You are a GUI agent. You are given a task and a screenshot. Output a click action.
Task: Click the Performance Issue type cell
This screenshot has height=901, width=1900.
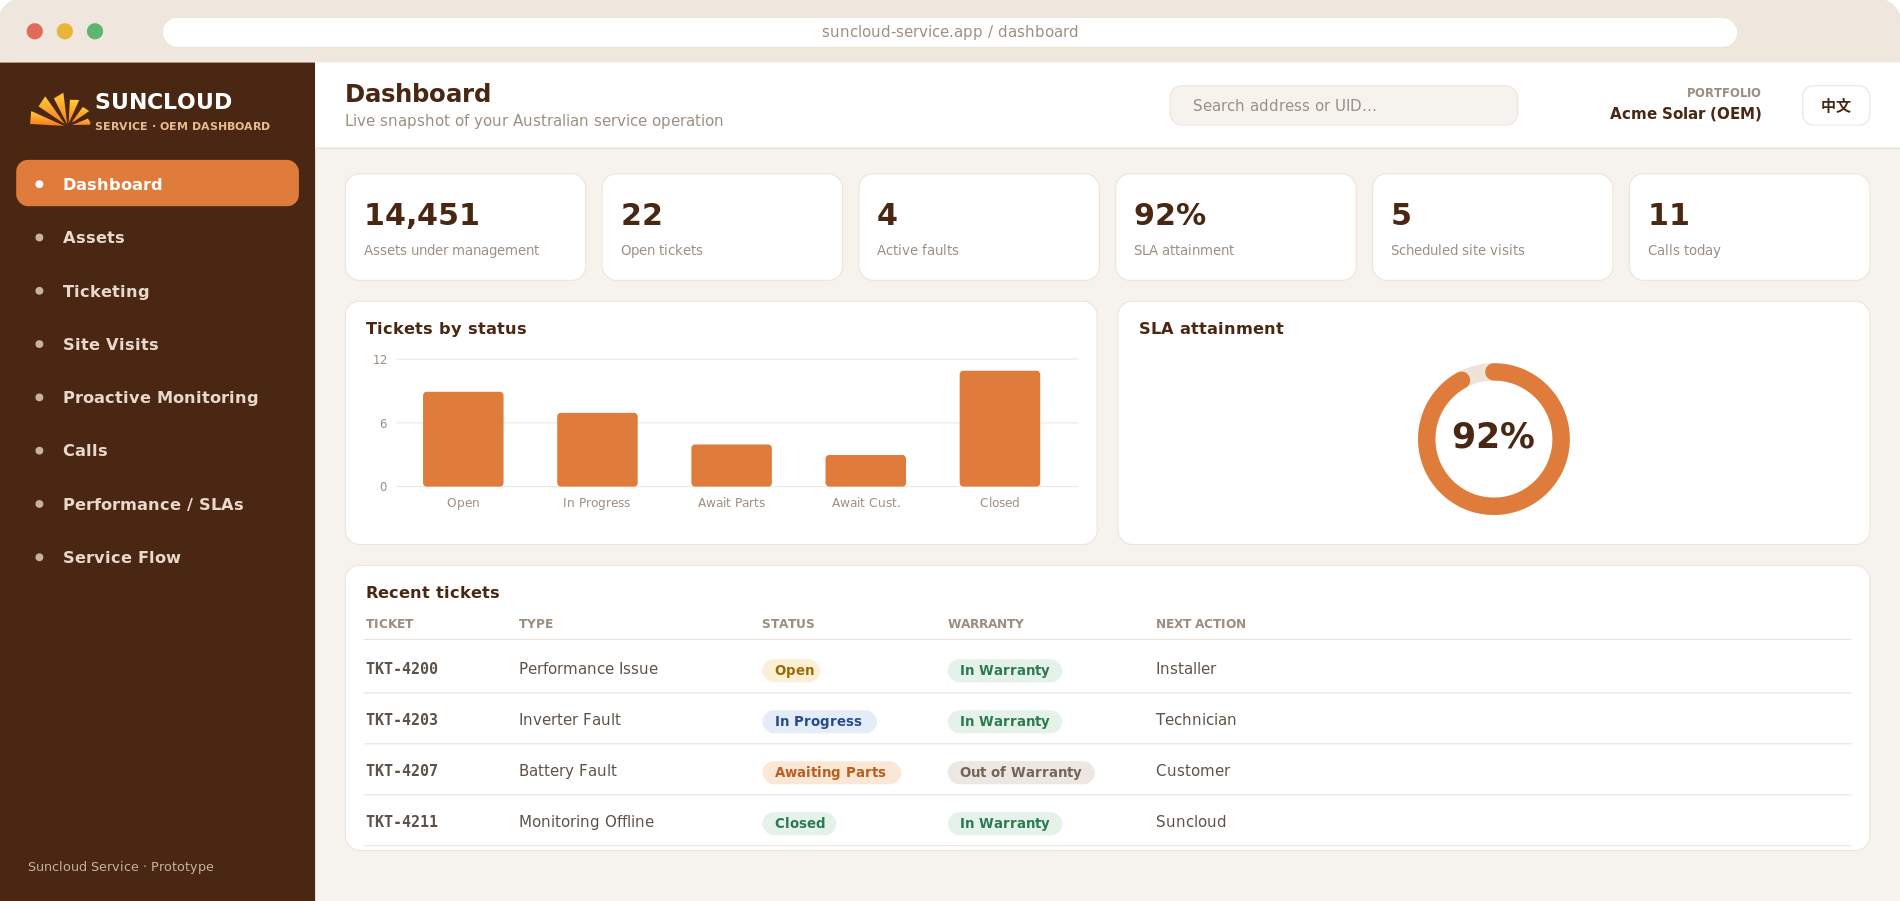point(588,668)
